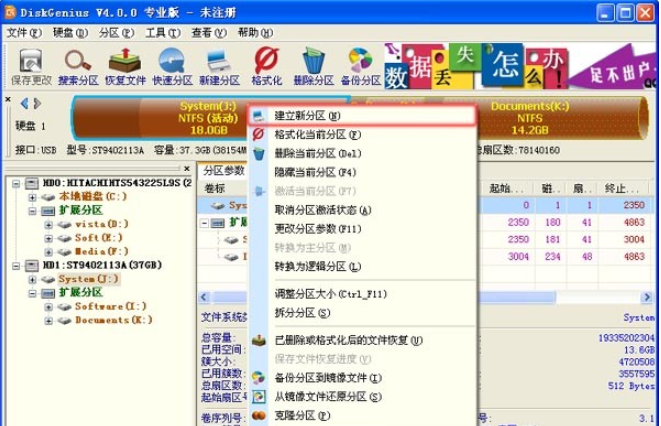
Task: Click the hard disk icon next to HD0
Action: point(32,183)
